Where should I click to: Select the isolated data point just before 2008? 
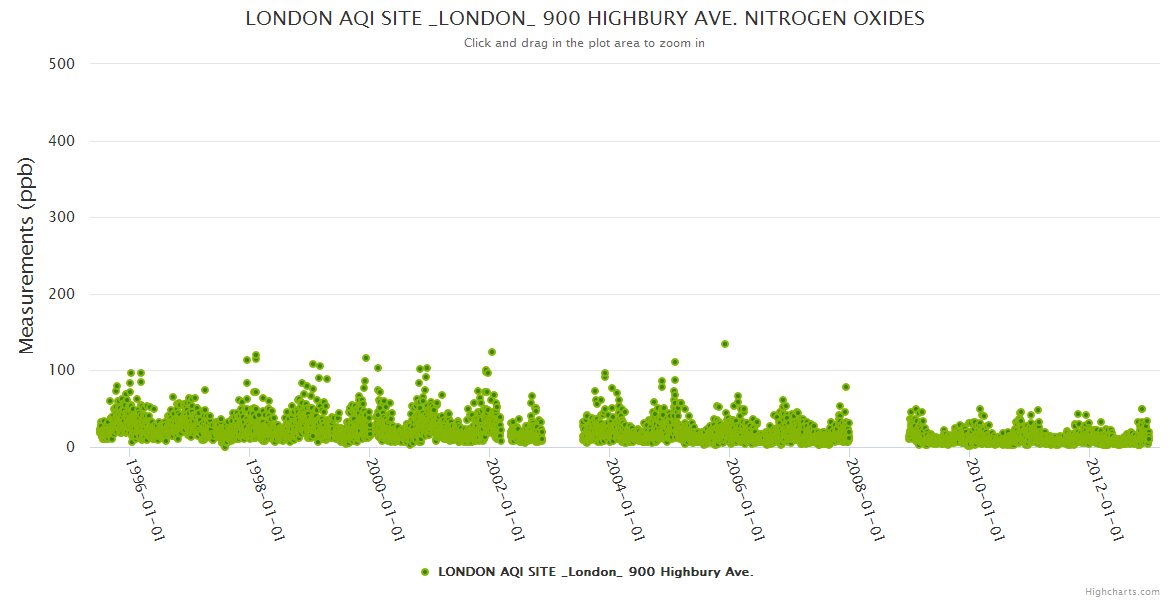[846, 387]
